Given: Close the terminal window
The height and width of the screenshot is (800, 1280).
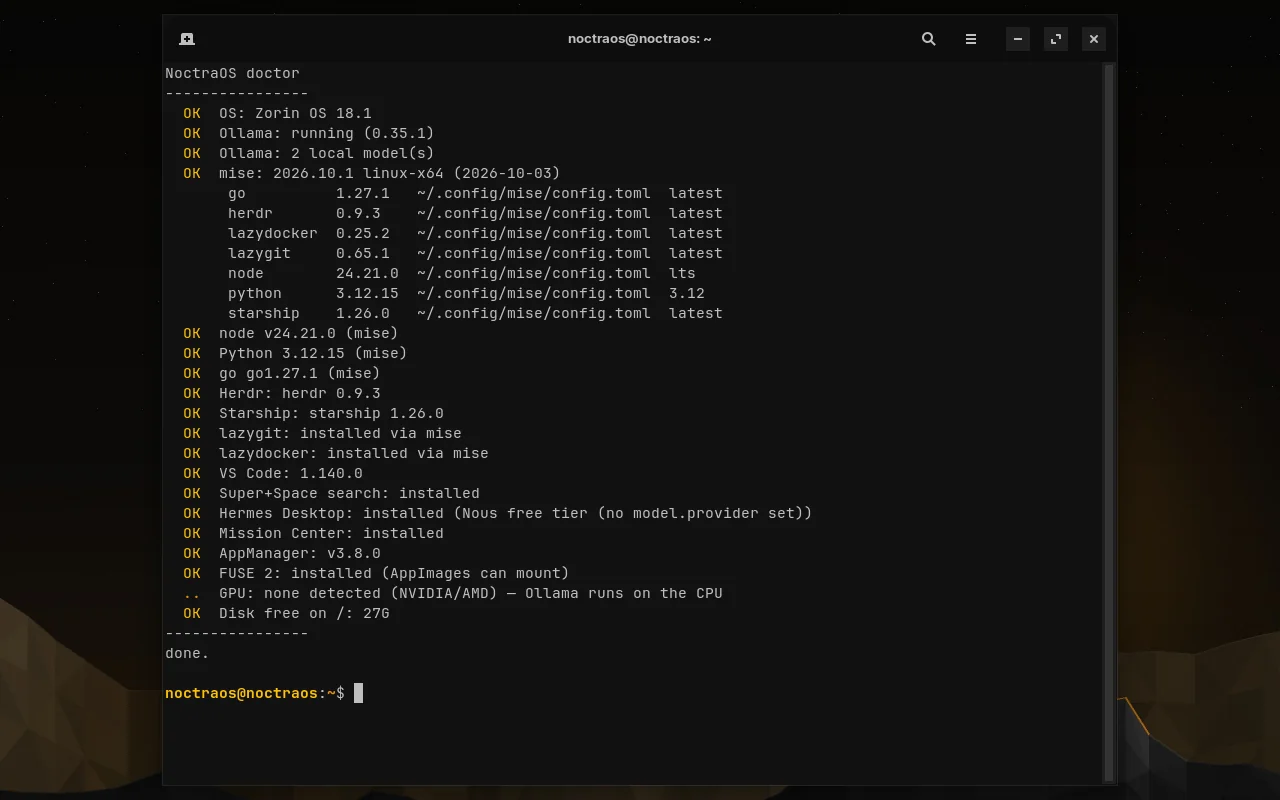Looking at the screenshot, I should coord(1094,39).
